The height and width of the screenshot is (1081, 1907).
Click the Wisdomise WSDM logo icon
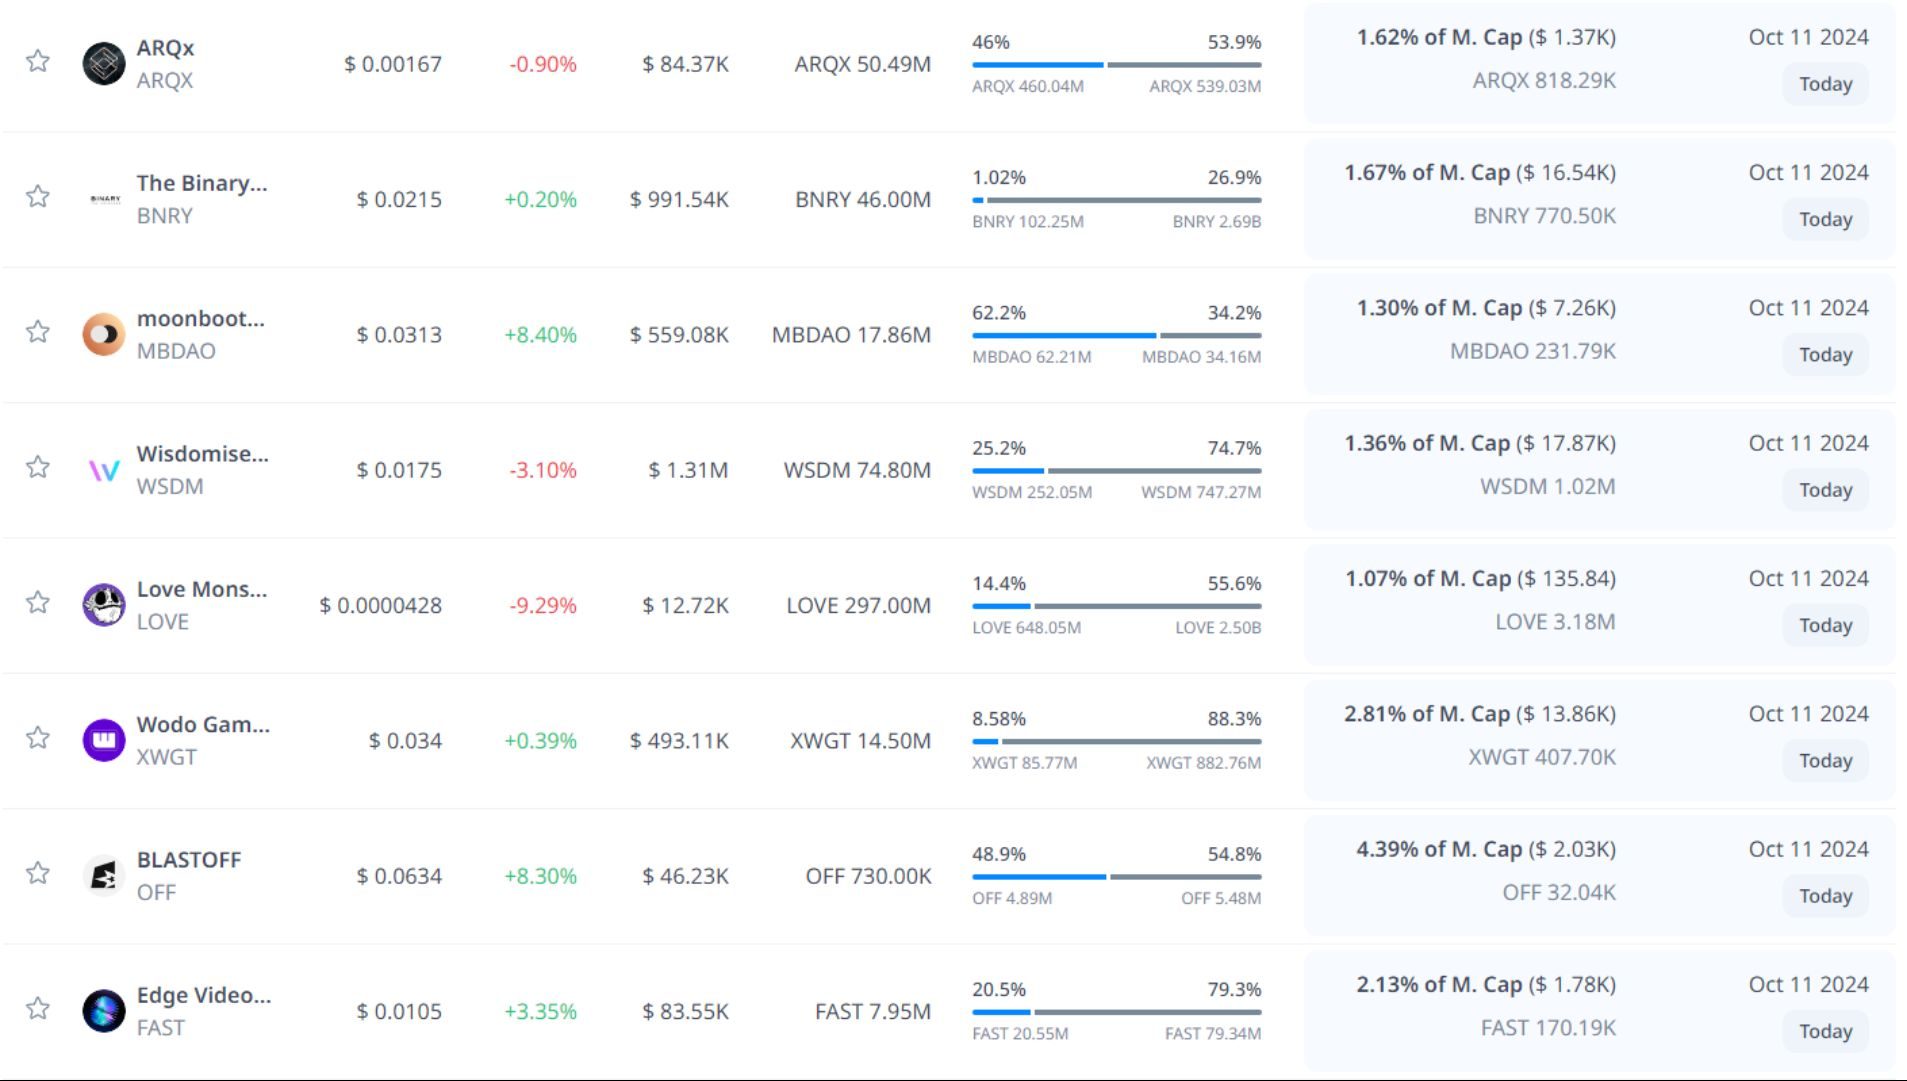coord(103,470)
